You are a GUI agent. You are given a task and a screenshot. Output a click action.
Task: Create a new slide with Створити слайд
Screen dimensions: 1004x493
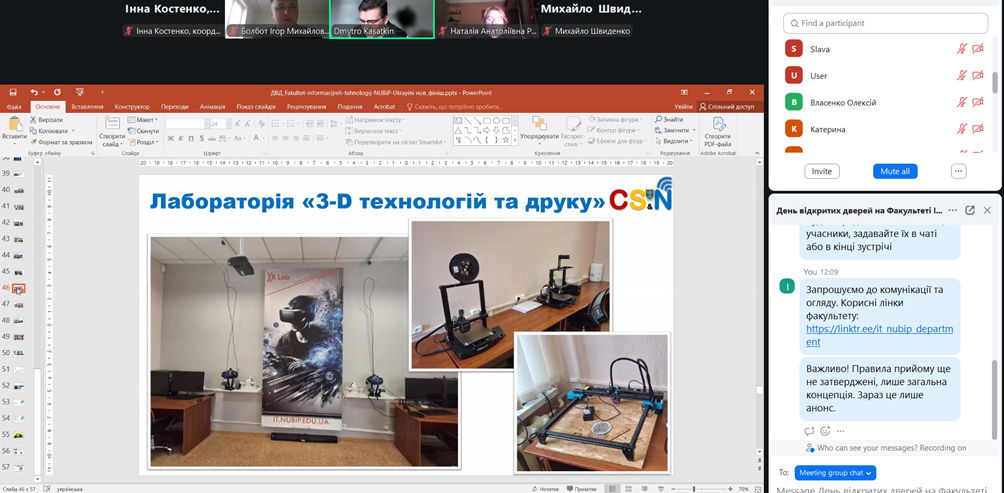pyautogui.click(x=112, y=131)
